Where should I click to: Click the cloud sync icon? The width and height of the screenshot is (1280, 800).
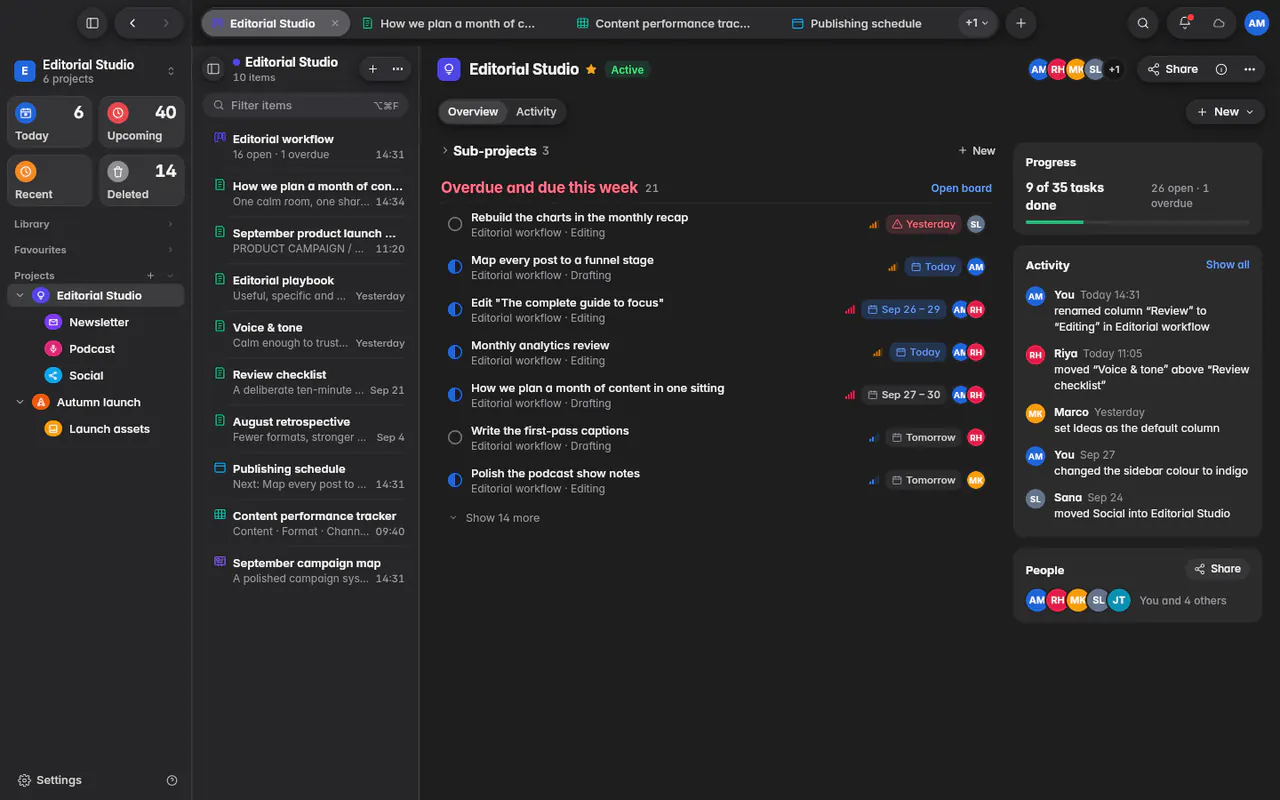[1219, 23]
